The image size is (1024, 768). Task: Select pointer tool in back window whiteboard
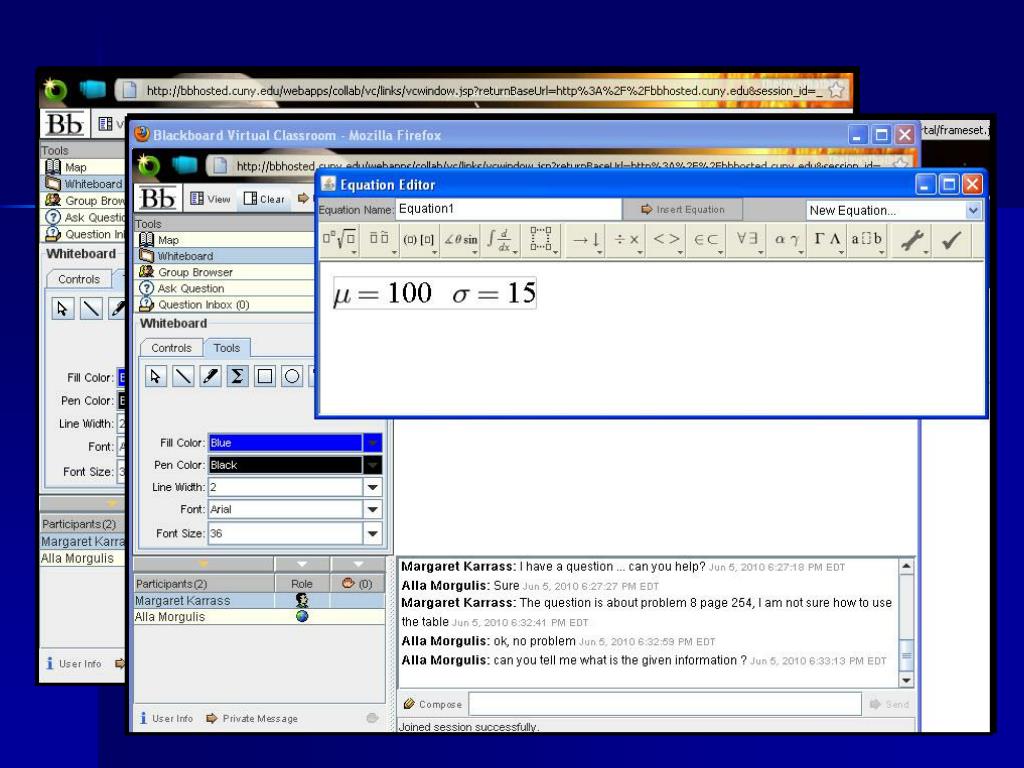63,308
